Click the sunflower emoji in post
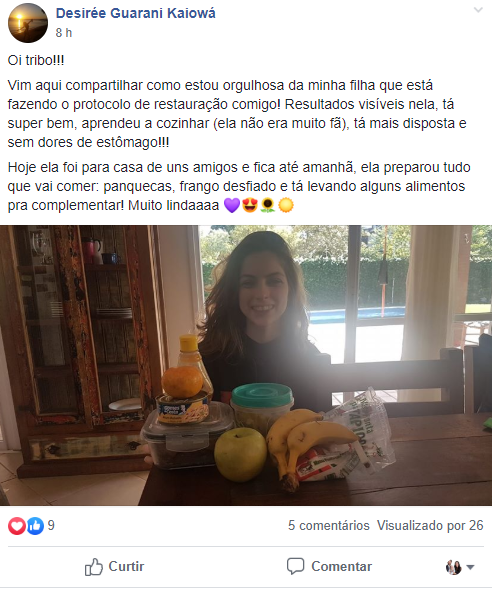Screen dimensions: 492x590 tap(267, 205)
